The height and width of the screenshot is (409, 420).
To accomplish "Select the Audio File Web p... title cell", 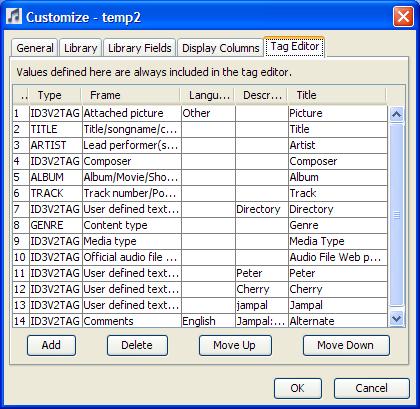I will click(338, 257).
